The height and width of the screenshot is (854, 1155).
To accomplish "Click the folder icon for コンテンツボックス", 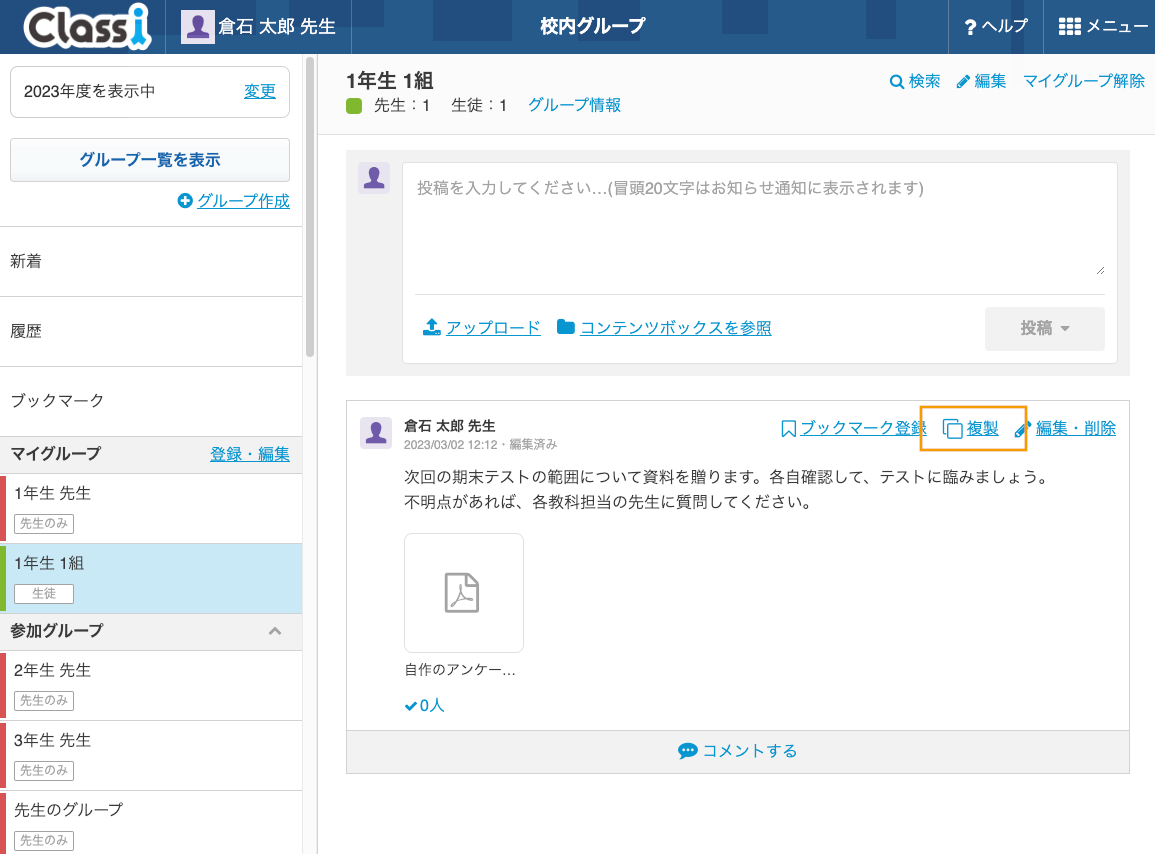I will (x=566, y=326).
